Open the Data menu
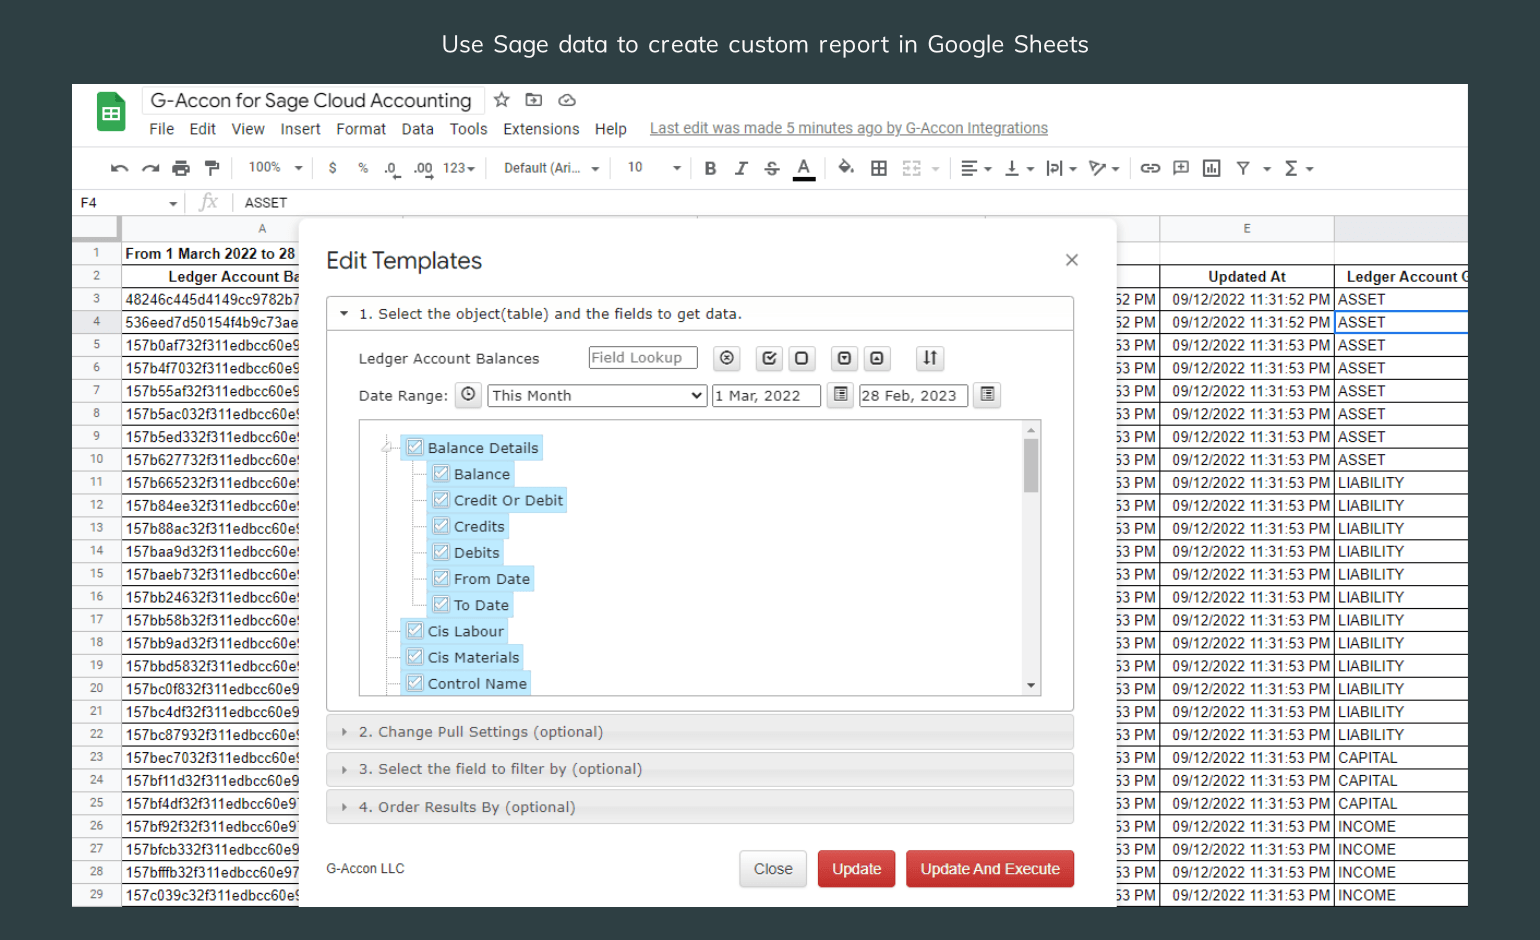The width and height of the screenshot is (1540, 940). [418, 129]
